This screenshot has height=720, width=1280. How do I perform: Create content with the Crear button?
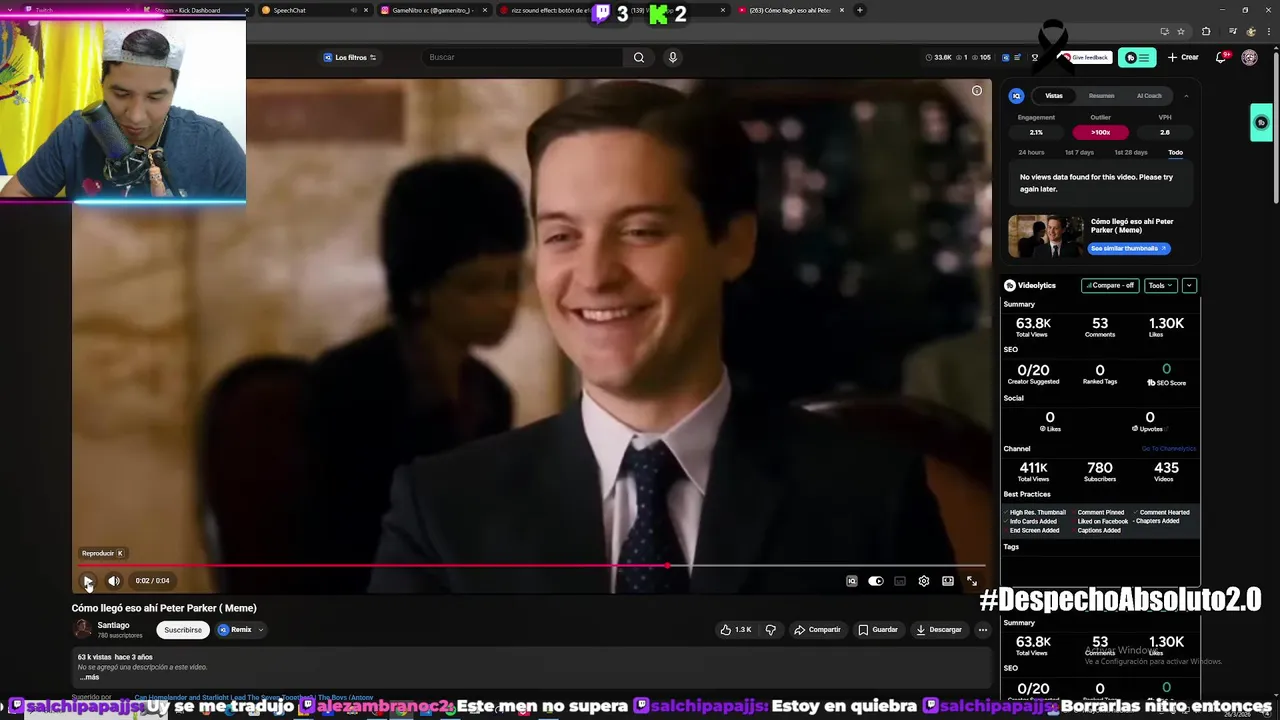pos(1183,57)
